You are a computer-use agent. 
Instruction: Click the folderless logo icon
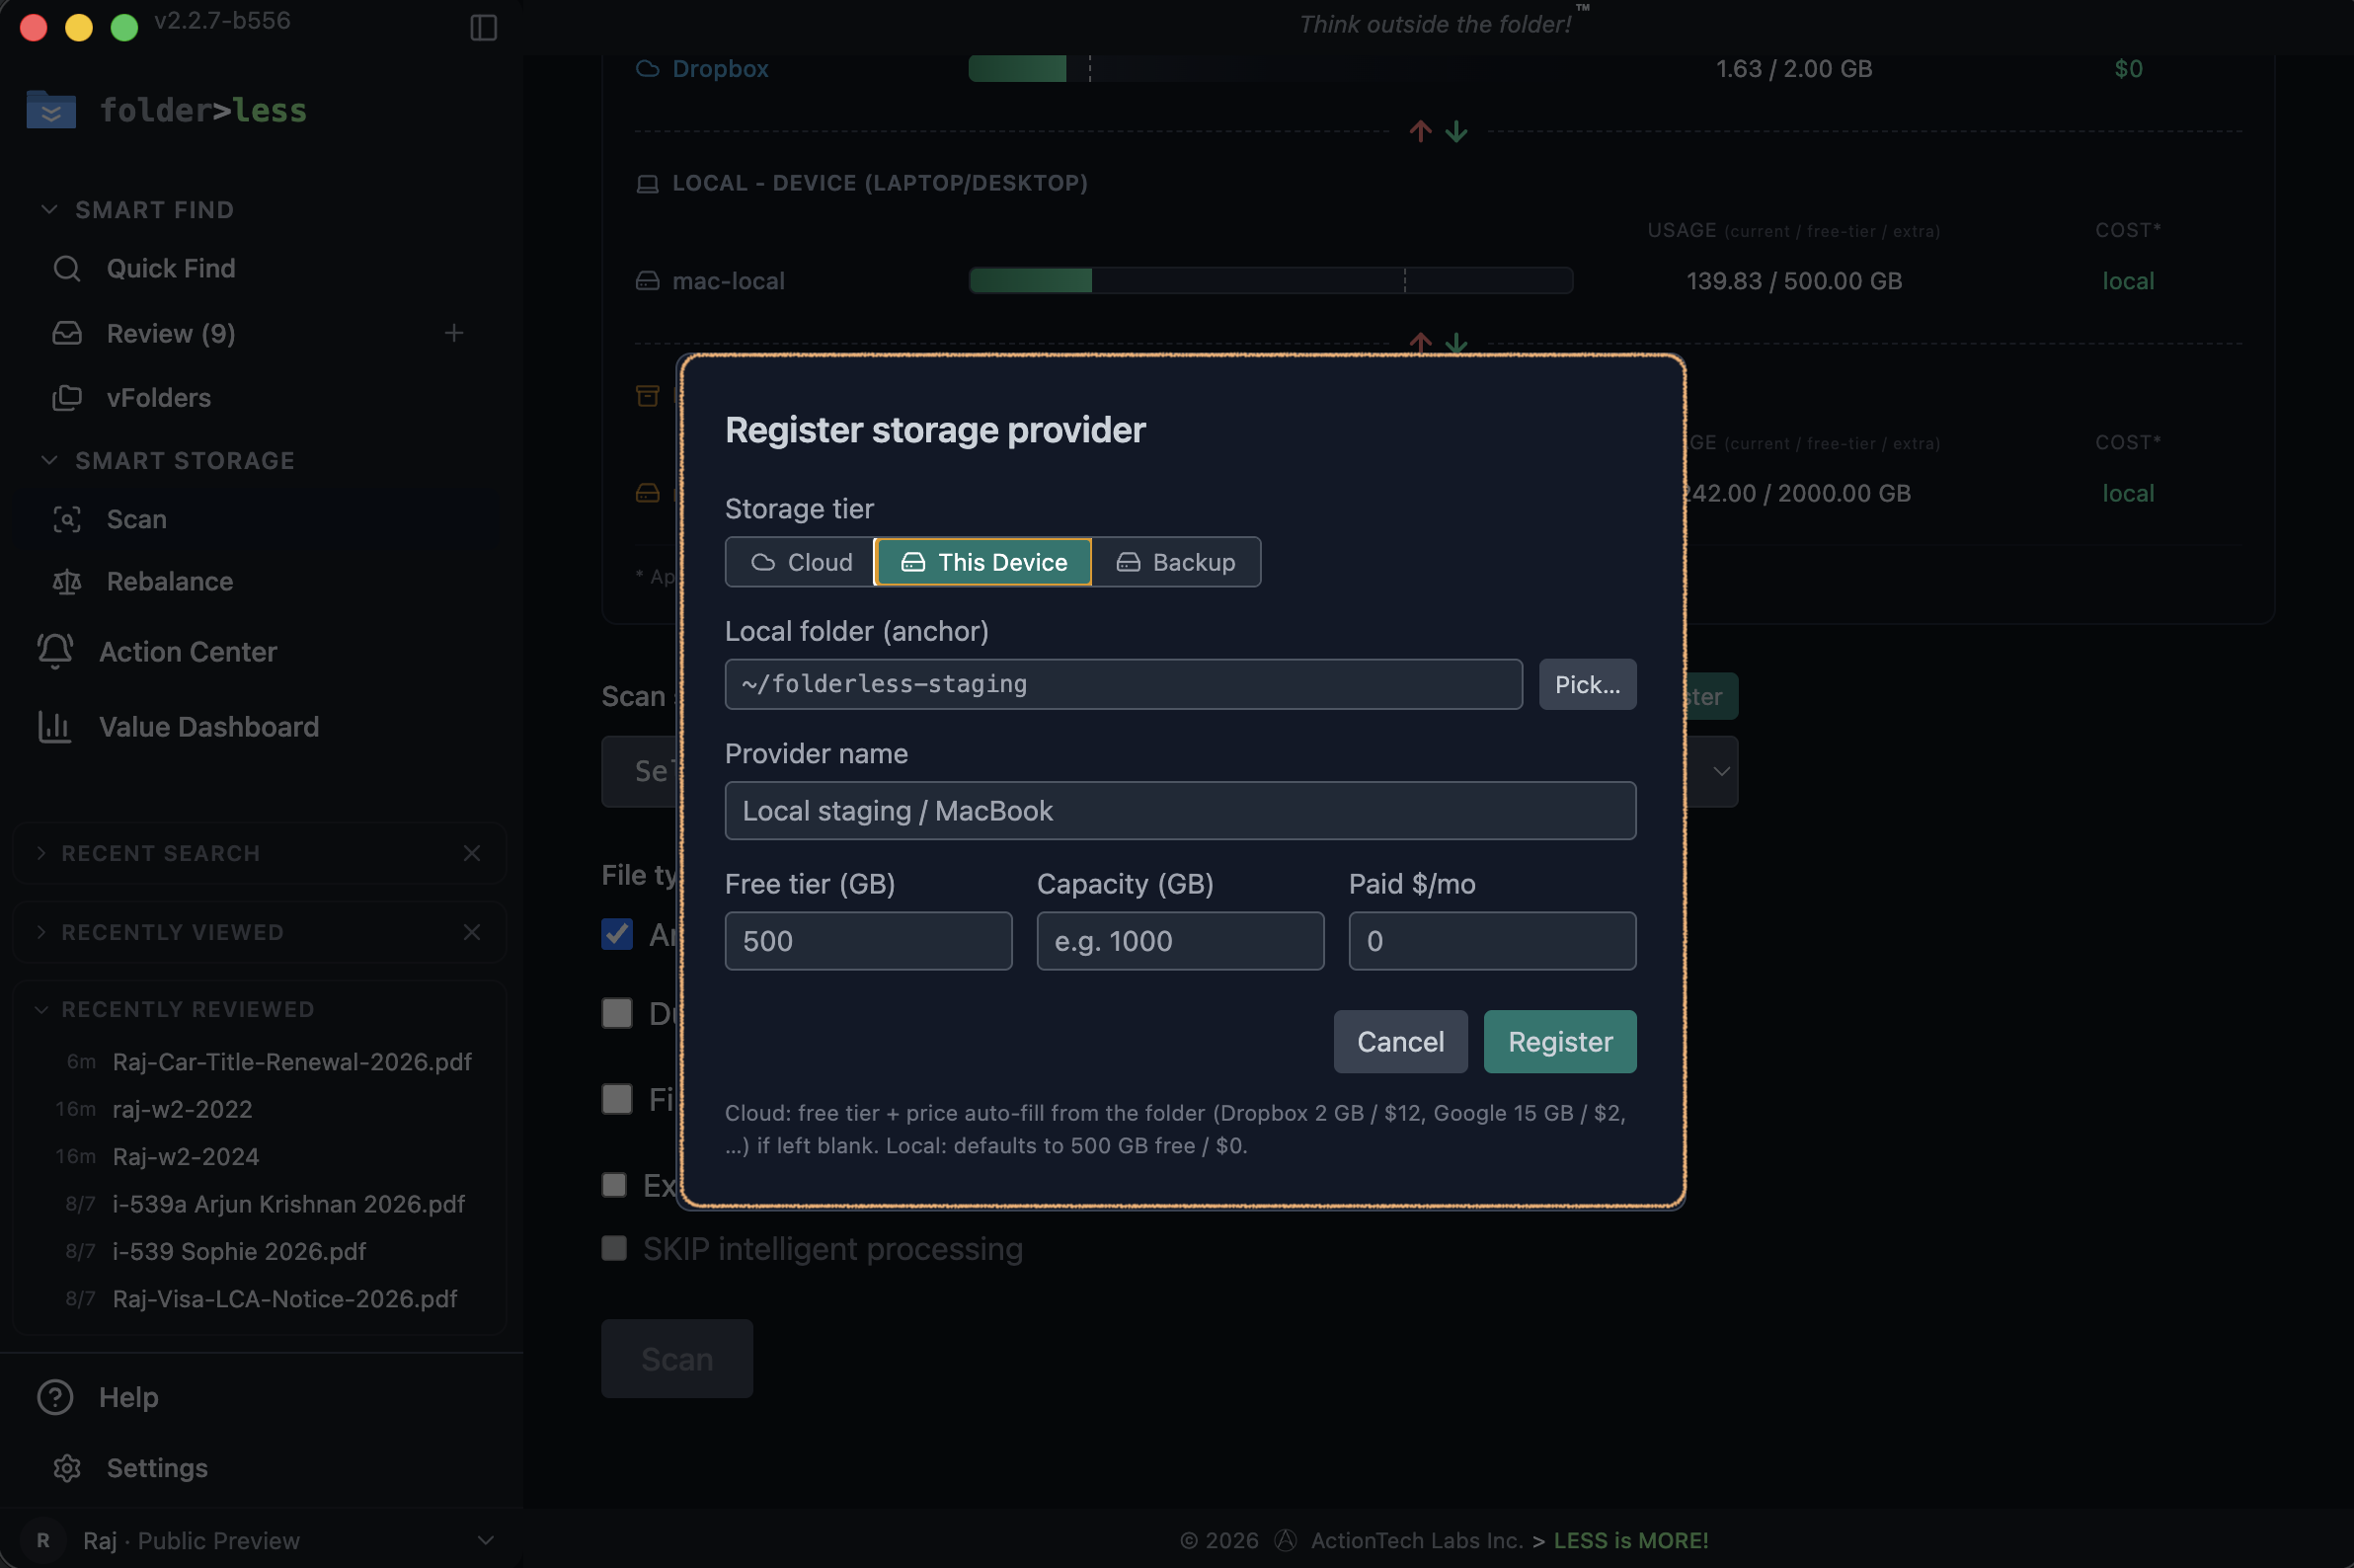tap(51, 109)
